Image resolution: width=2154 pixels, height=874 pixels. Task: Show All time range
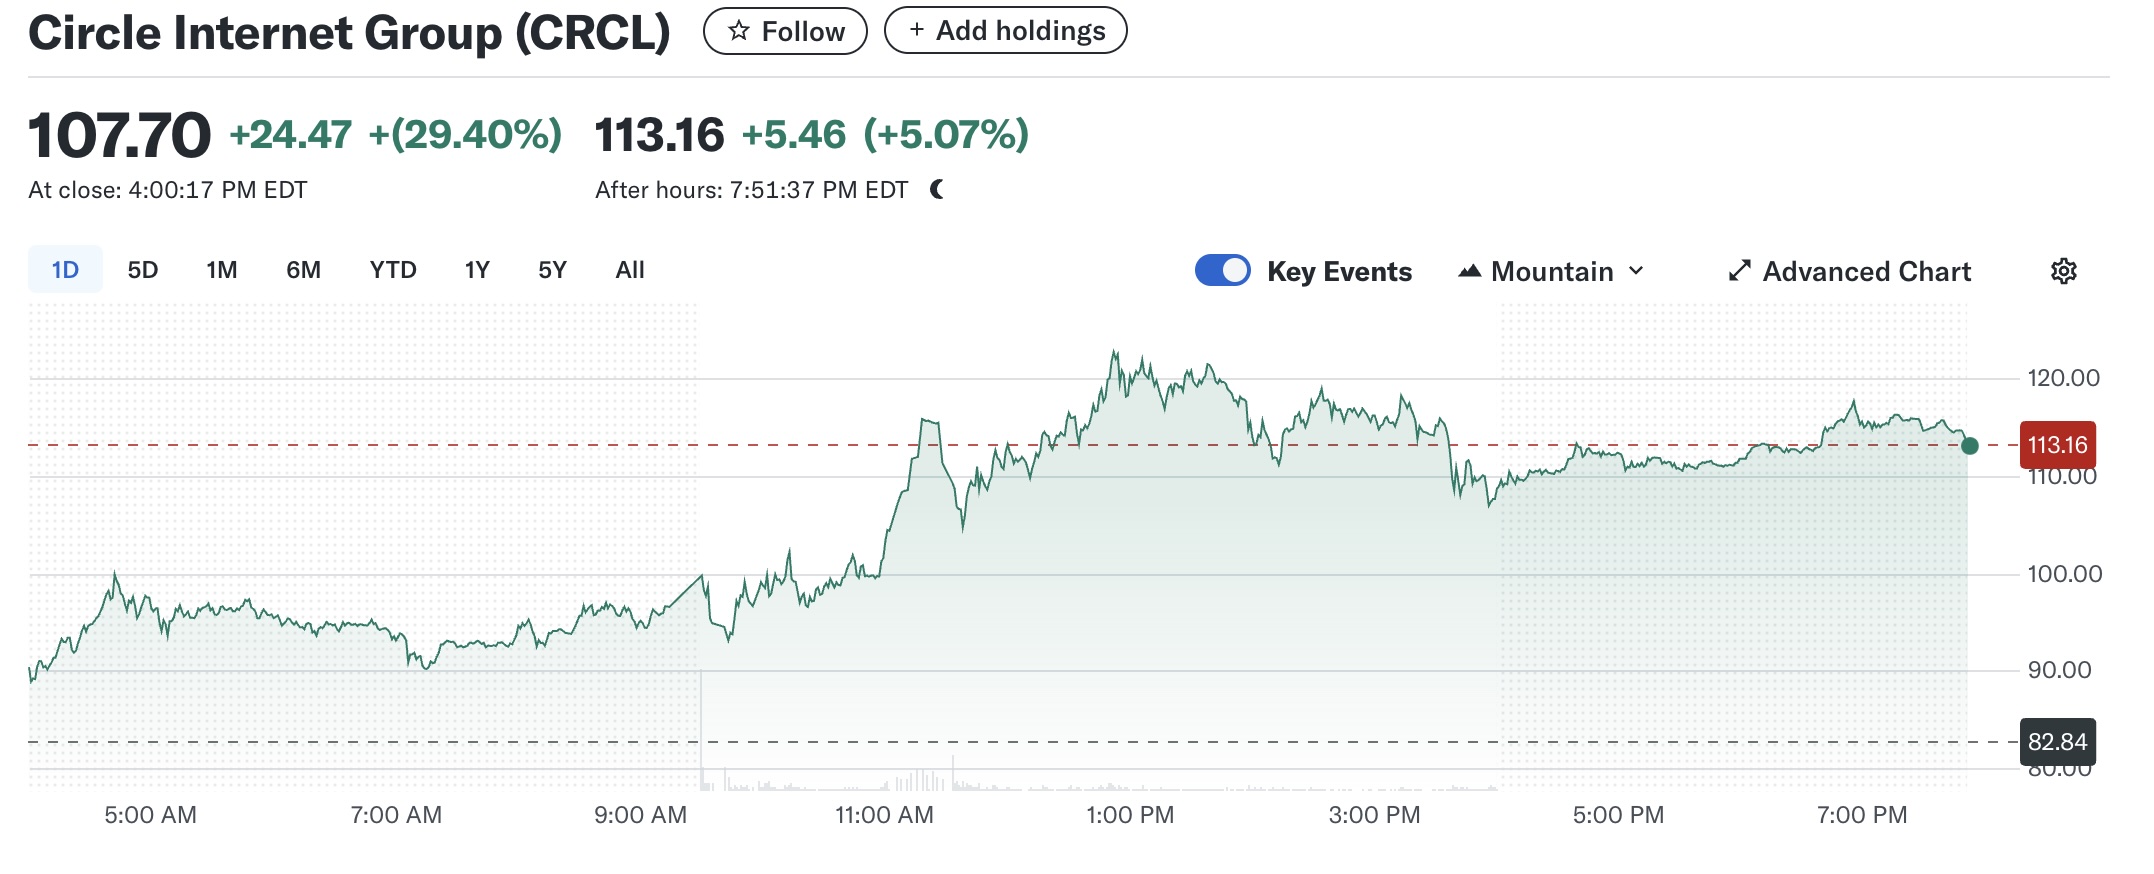[x=630, y=270]
